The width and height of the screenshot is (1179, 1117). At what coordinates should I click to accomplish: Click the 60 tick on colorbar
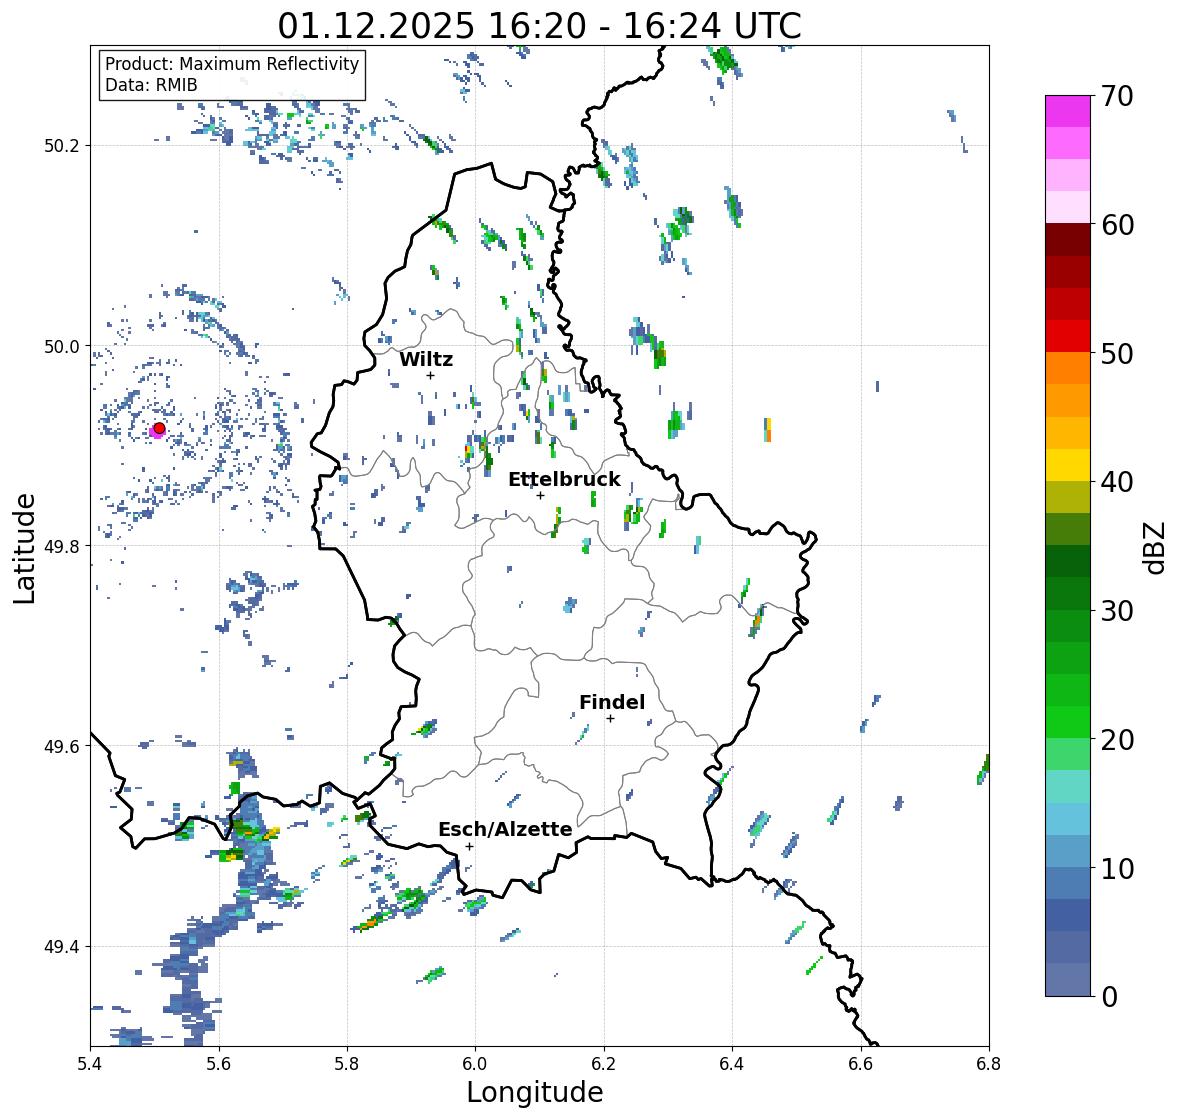pyautogui.click(x=1117, y=225)
